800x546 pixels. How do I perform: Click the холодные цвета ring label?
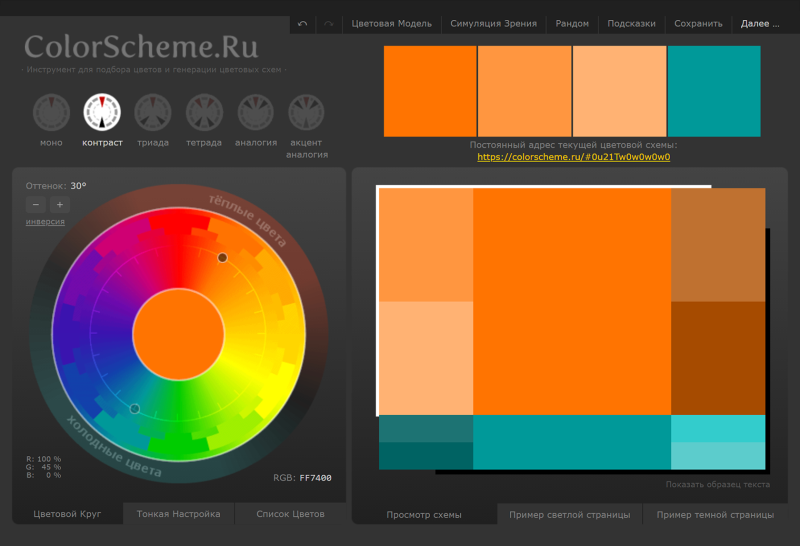click(x=114, y=446)
